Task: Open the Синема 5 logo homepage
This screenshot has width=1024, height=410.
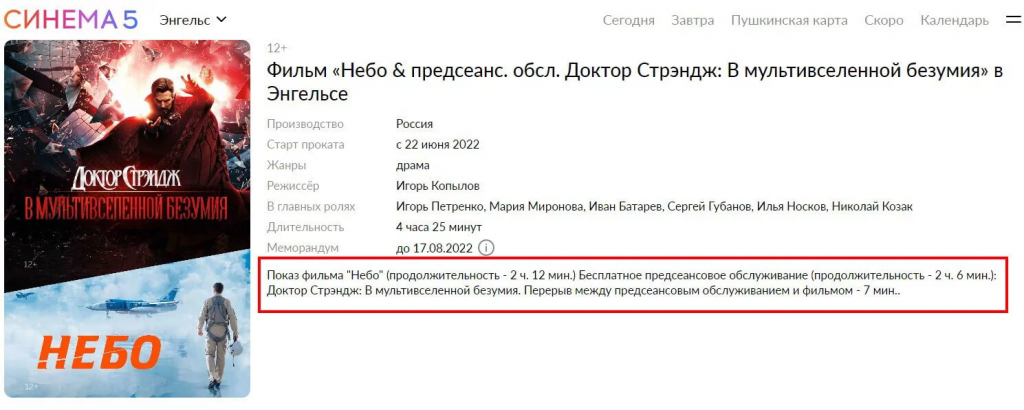Action: [71, 19]
